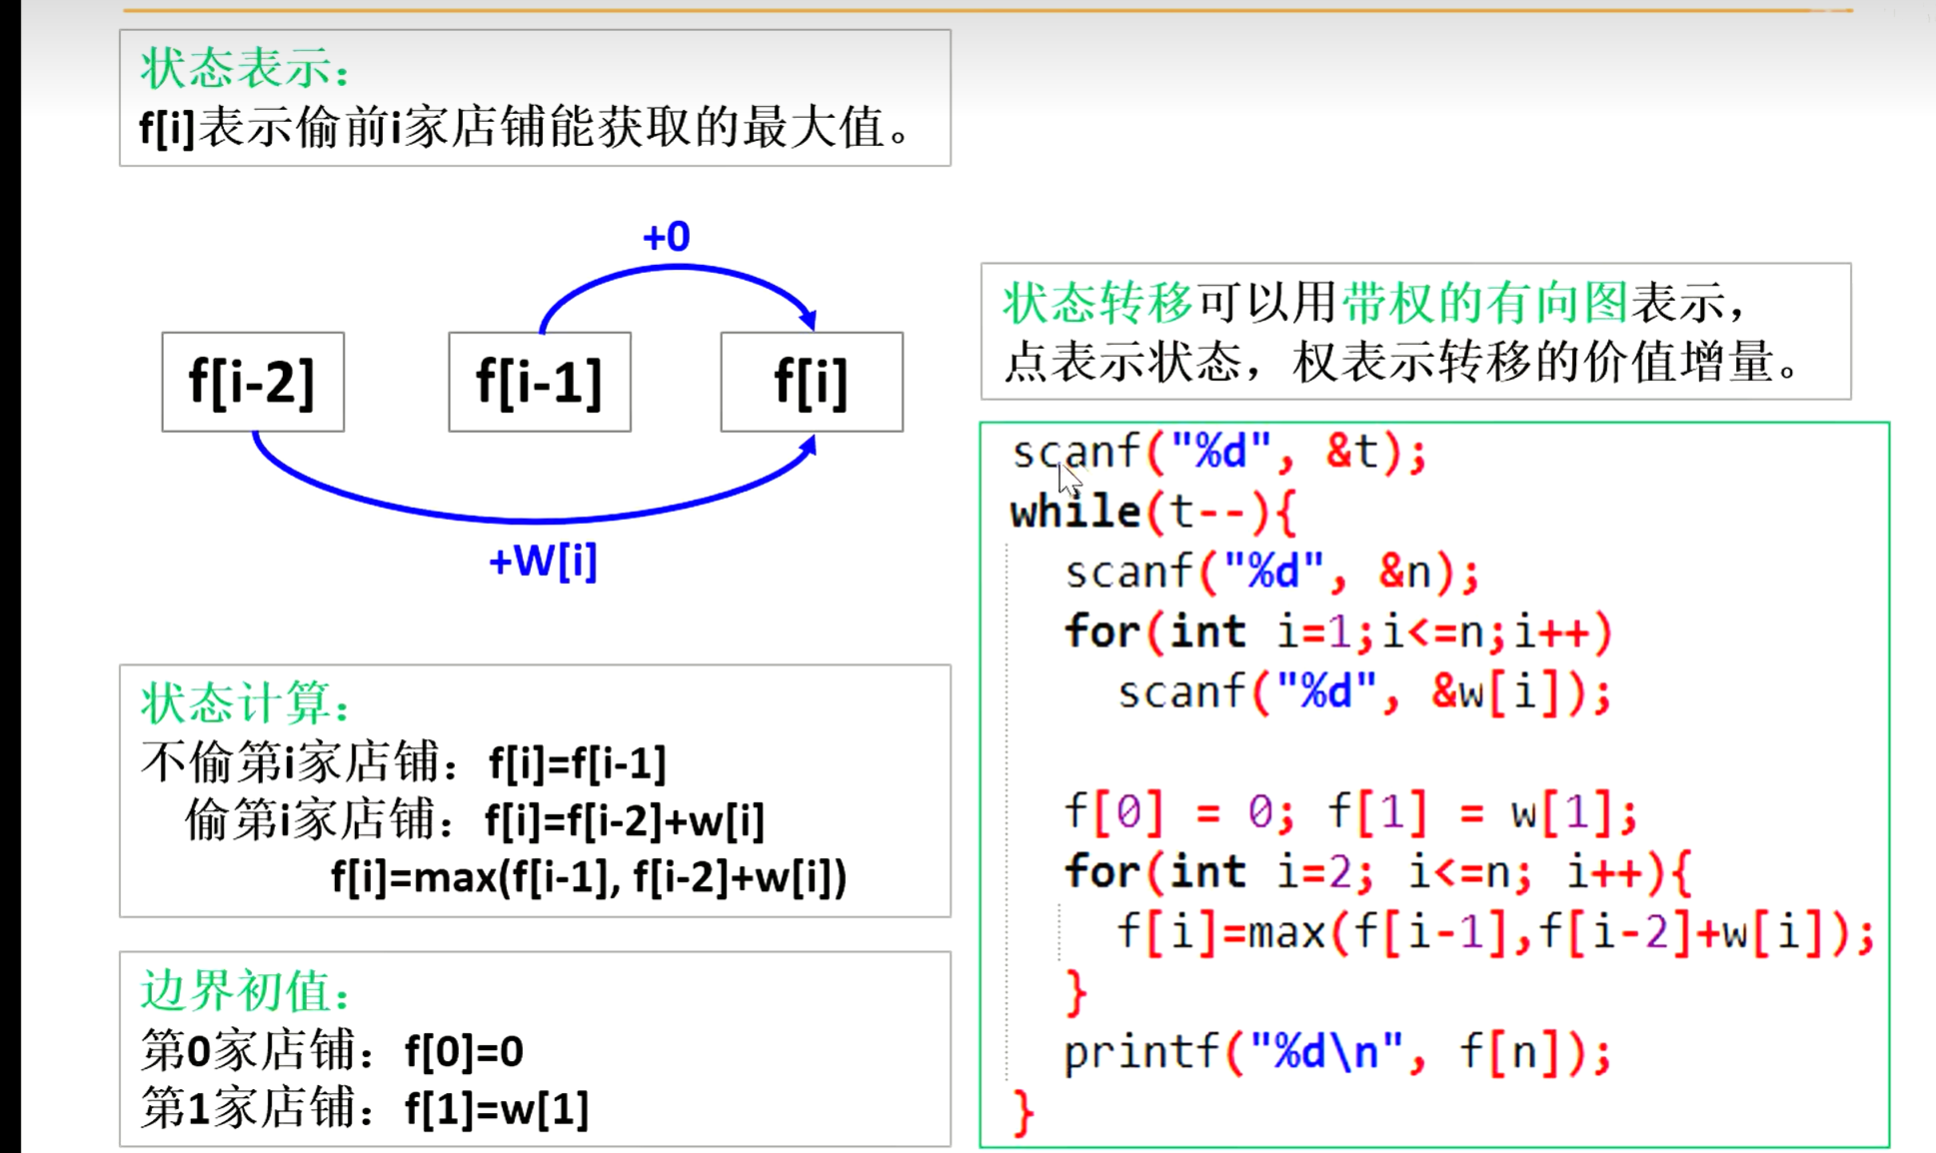Click the line 第0家店铺: f[0]=0
Screen dimensions: 1936x1153
(332, 1051)
